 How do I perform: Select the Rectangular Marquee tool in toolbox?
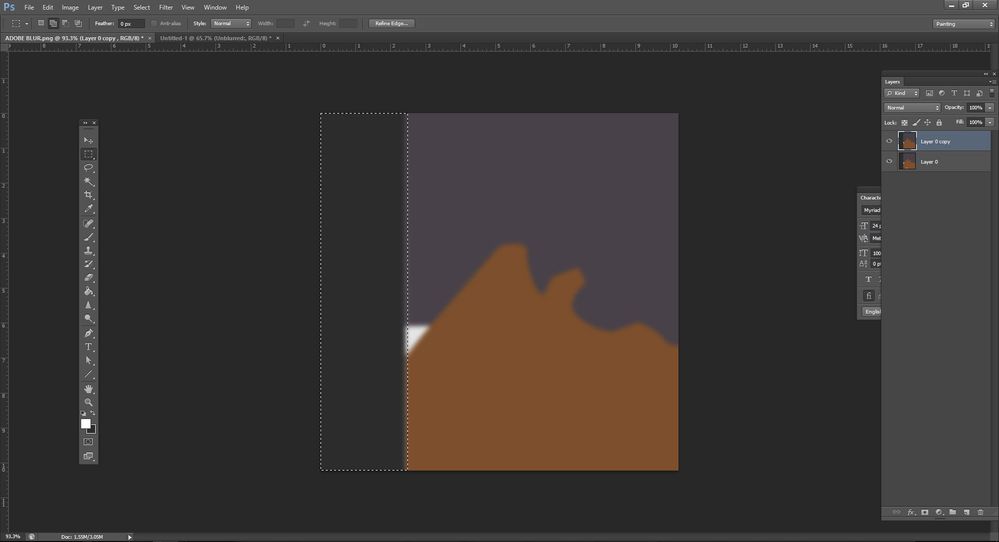pos(89,154)
